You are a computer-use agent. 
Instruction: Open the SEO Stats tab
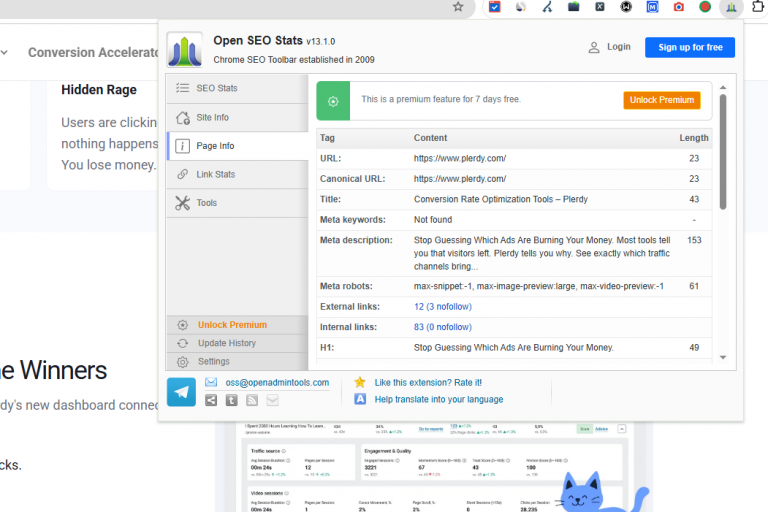(x=237, y=88)
